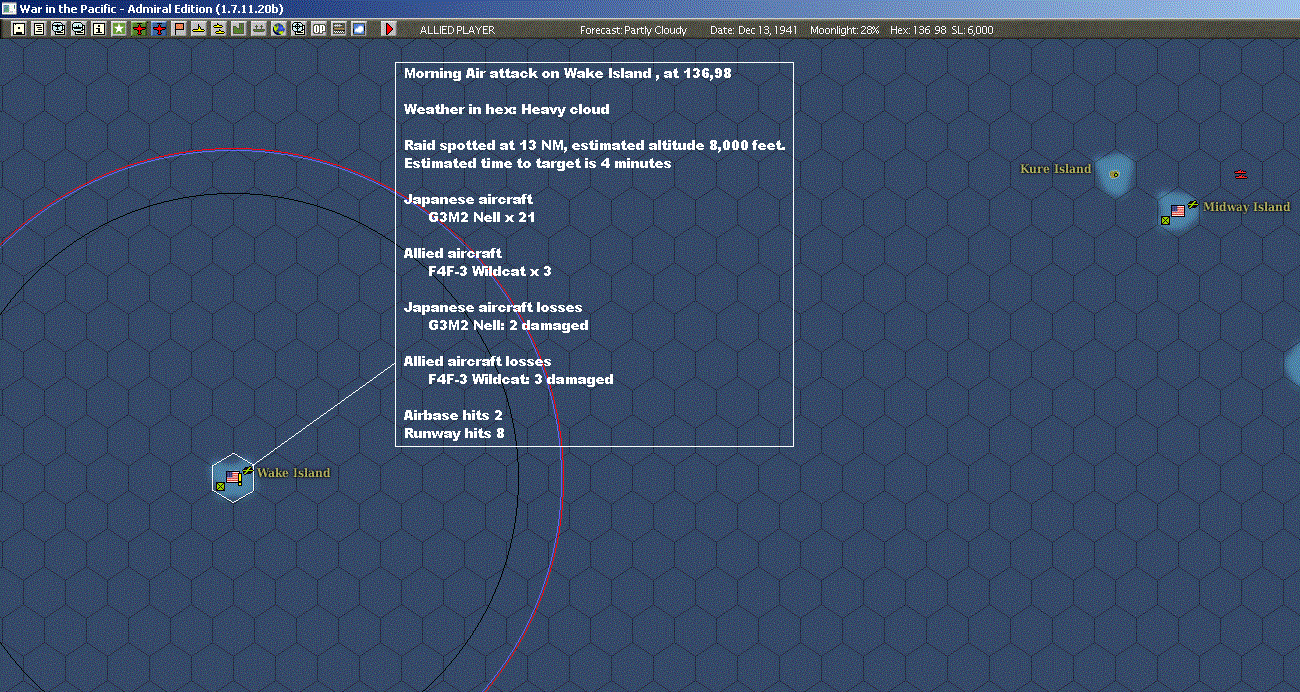
Task: Click the cloud weather toolbar icon
Action: [358, 29]
